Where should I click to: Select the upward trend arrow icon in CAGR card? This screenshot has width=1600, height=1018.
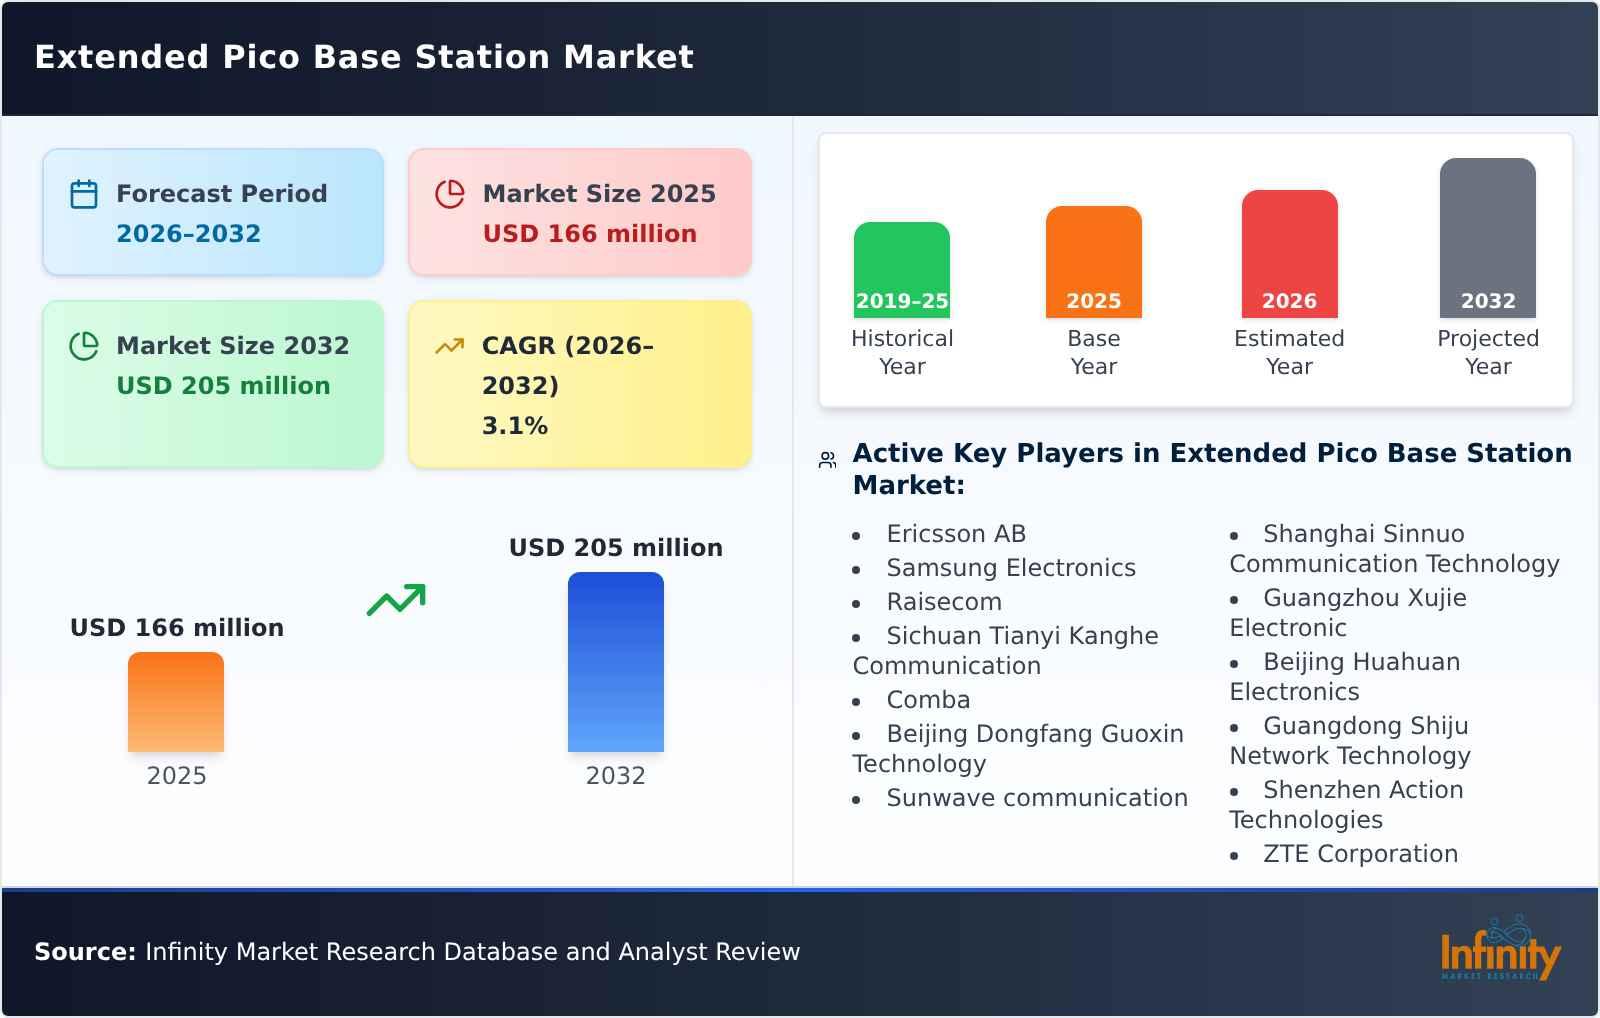[450, 345]
